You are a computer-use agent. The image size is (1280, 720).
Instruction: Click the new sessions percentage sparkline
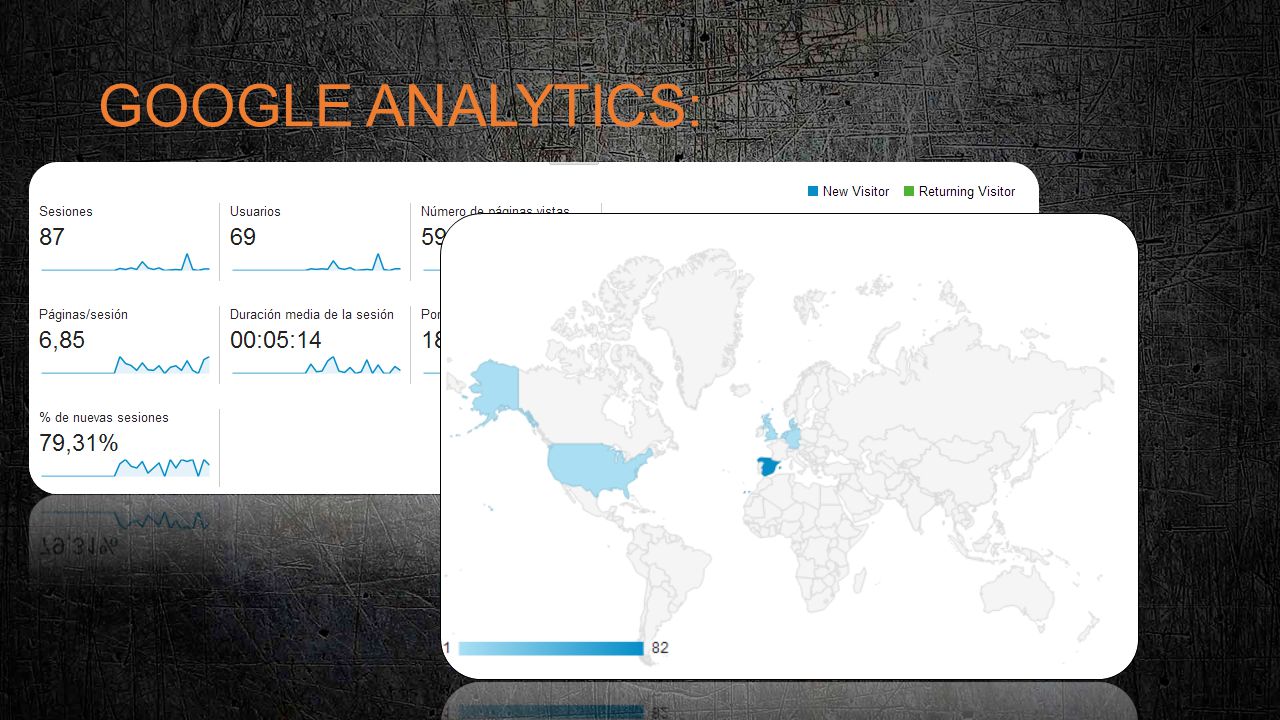coord(125,467)
